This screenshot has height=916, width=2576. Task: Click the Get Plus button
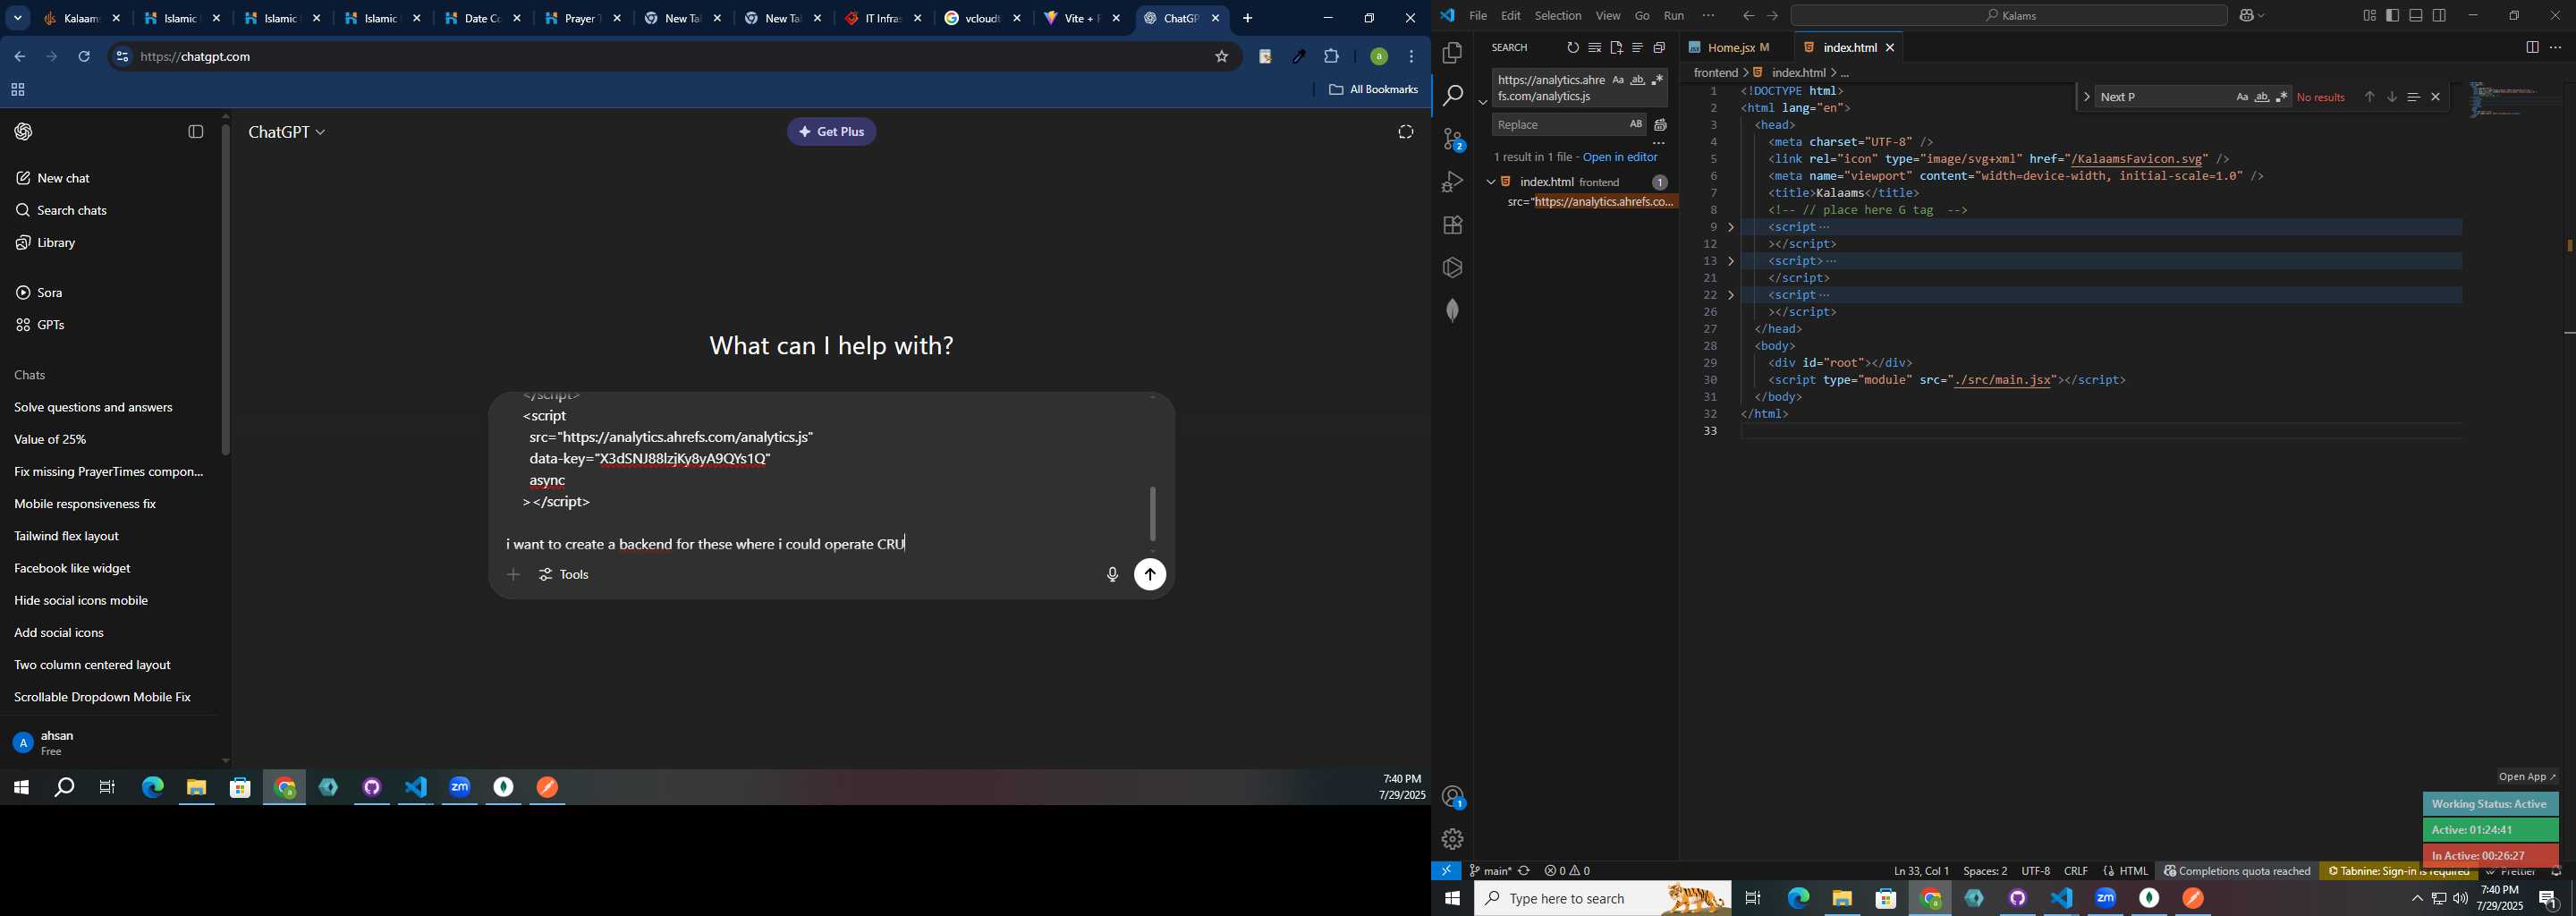(831, 132)
